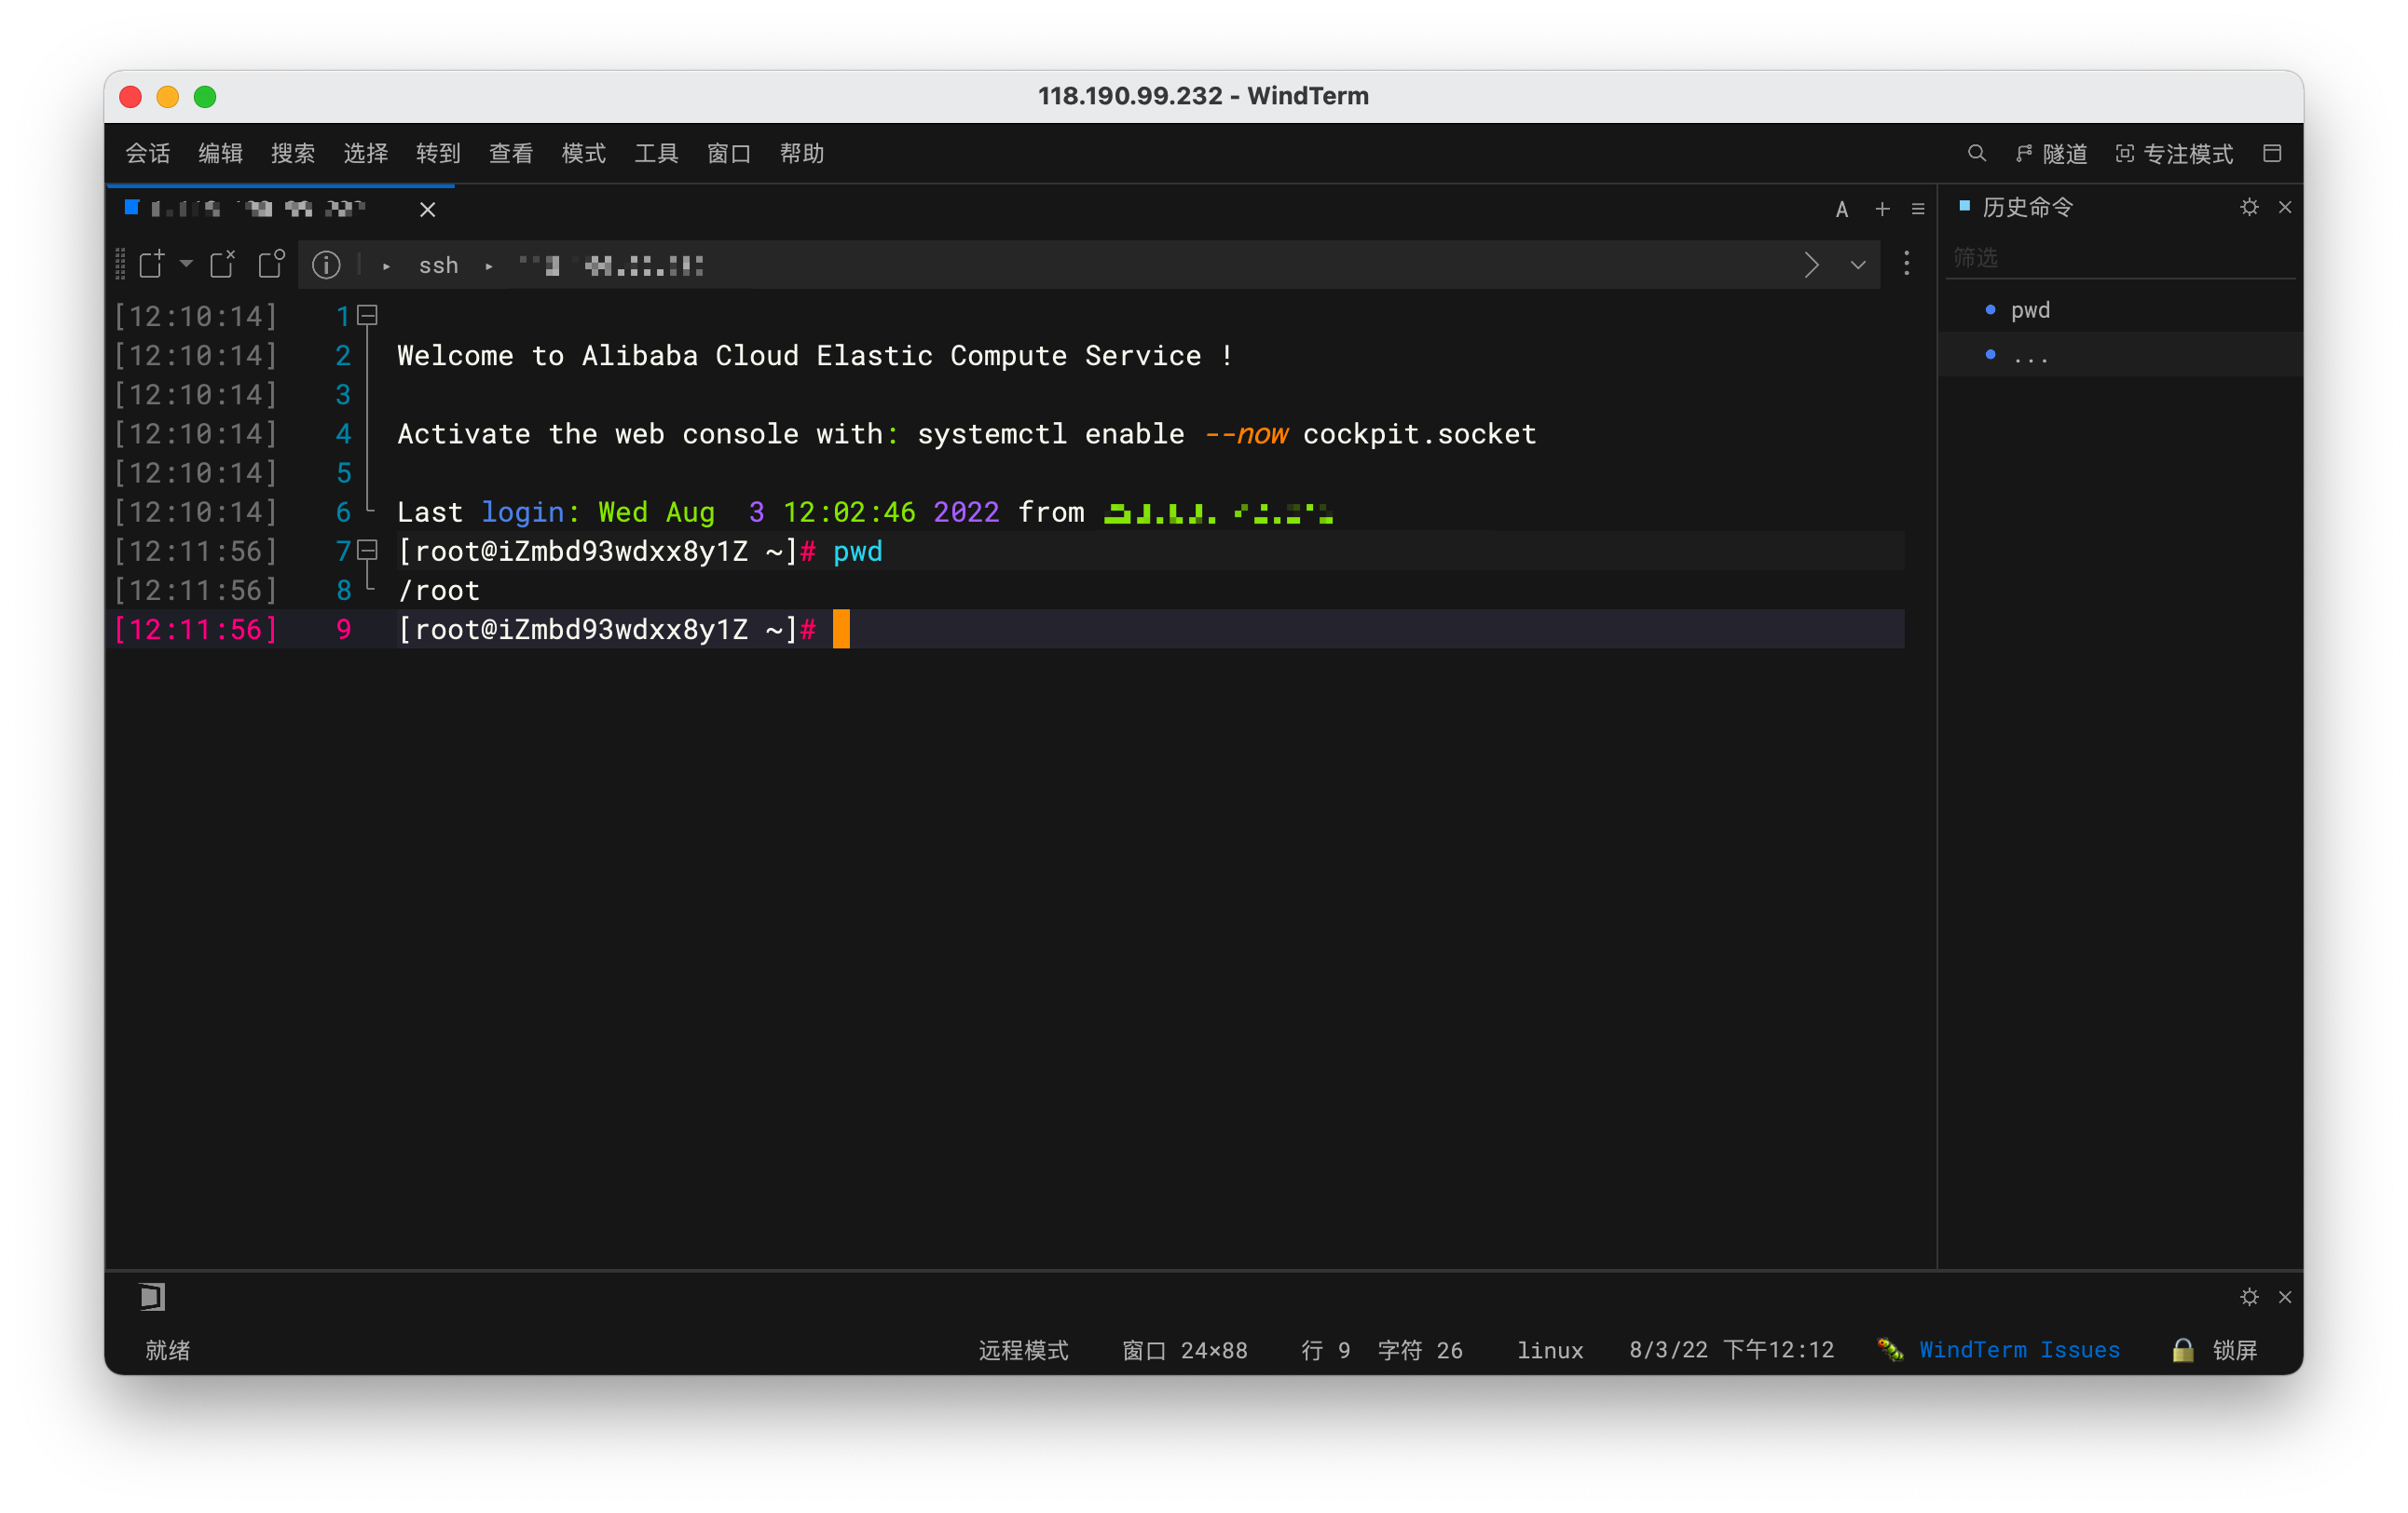Open the new session dropdown arrow

186,264
